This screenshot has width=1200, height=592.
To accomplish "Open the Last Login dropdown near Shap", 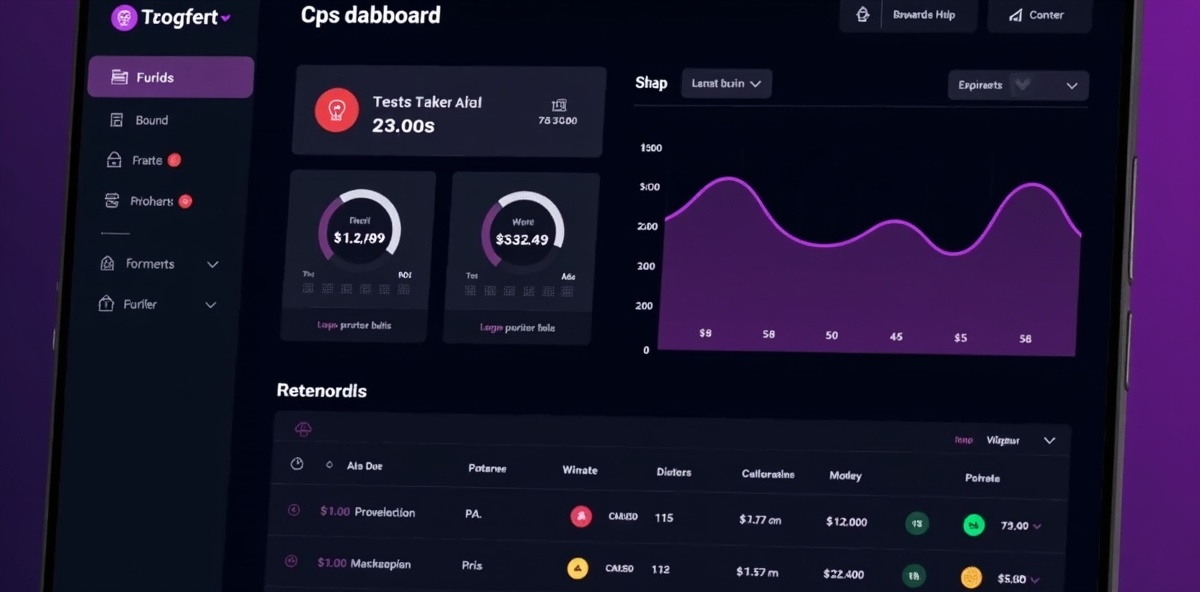I will tap(726, 83).
